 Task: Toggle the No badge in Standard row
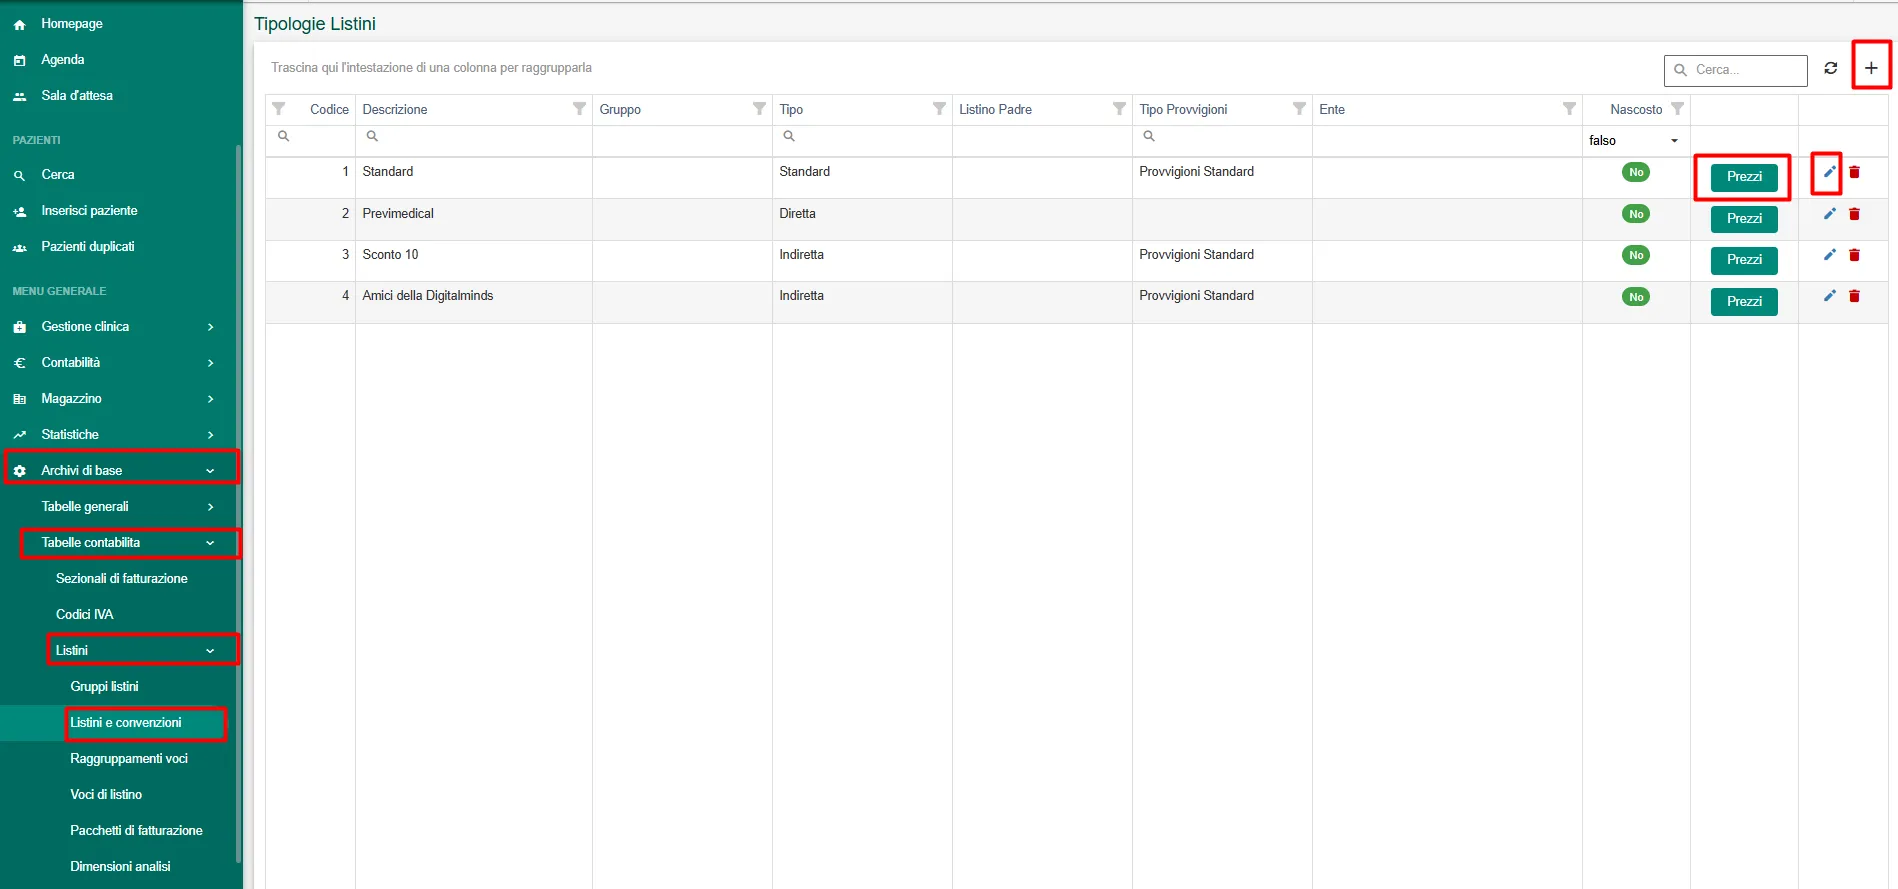click(1636, 172)
